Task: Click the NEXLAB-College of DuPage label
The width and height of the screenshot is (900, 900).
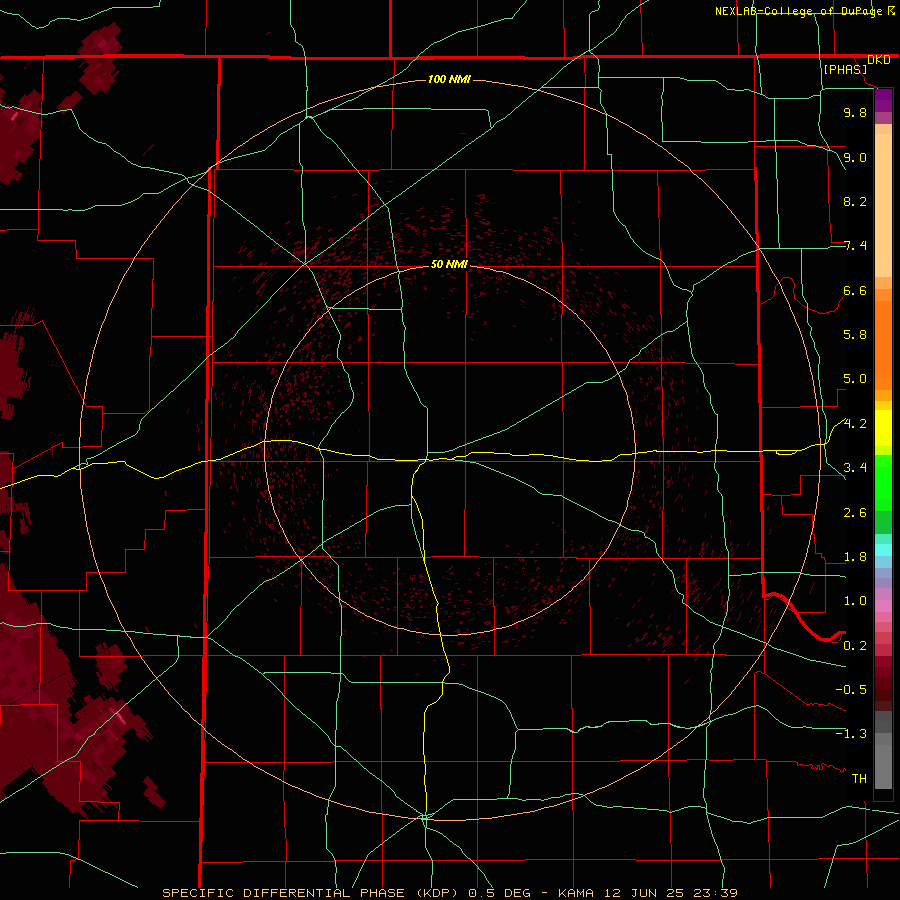Action: 798,11
